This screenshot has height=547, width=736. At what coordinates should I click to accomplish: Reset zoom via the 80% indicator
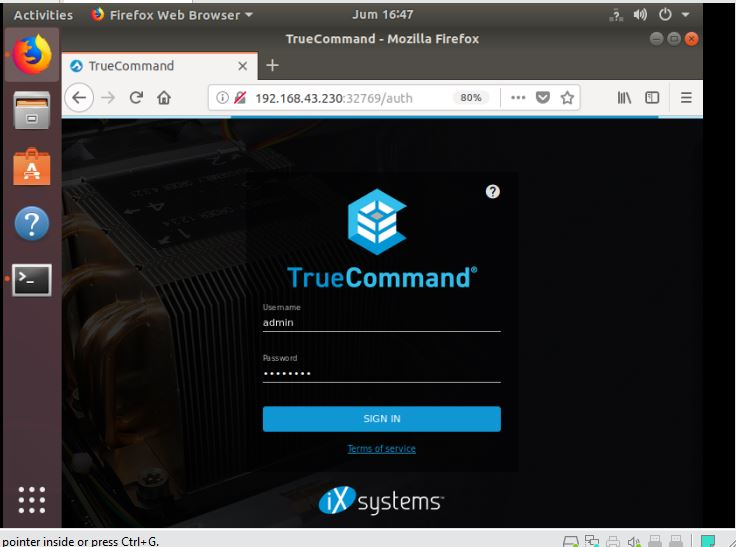pyautogui.click(x=470, y=98)
